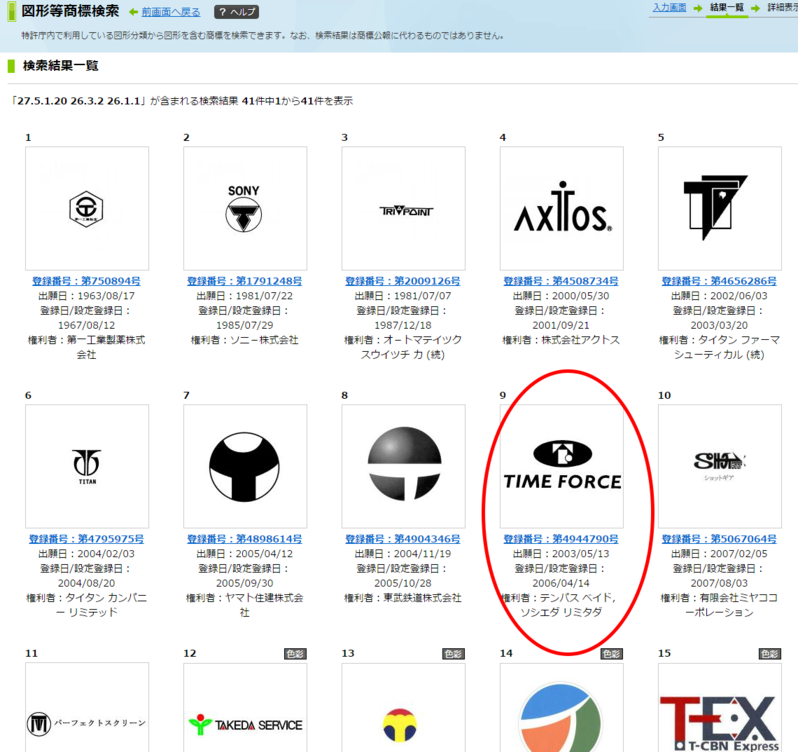Open registration link 第1791248号
Screen dimensions: 798x752
pos(244,281)
